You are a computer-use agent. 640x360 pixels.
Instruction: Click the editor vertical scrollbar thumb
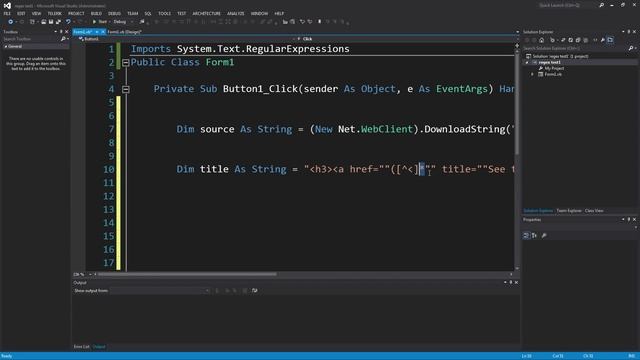517,103
